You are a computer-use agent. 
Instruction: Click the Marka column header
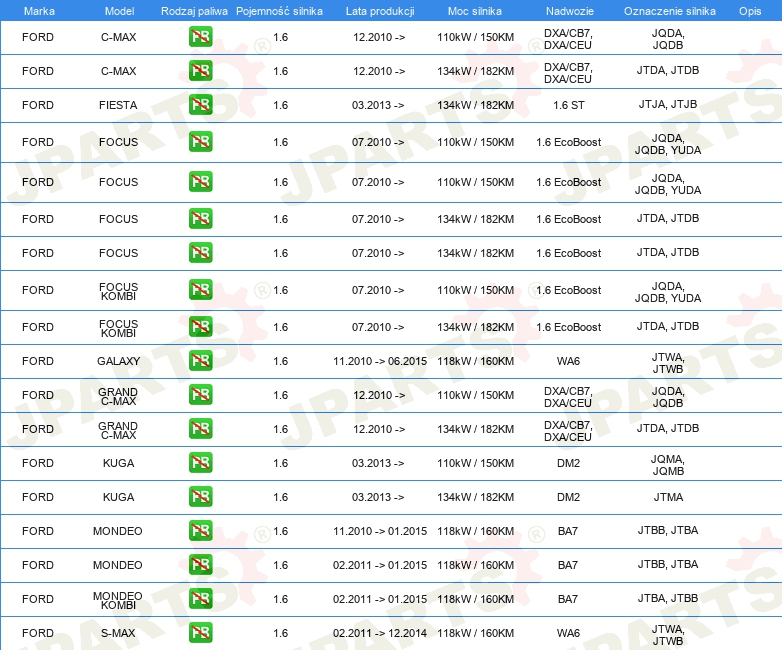coord(39,11)
